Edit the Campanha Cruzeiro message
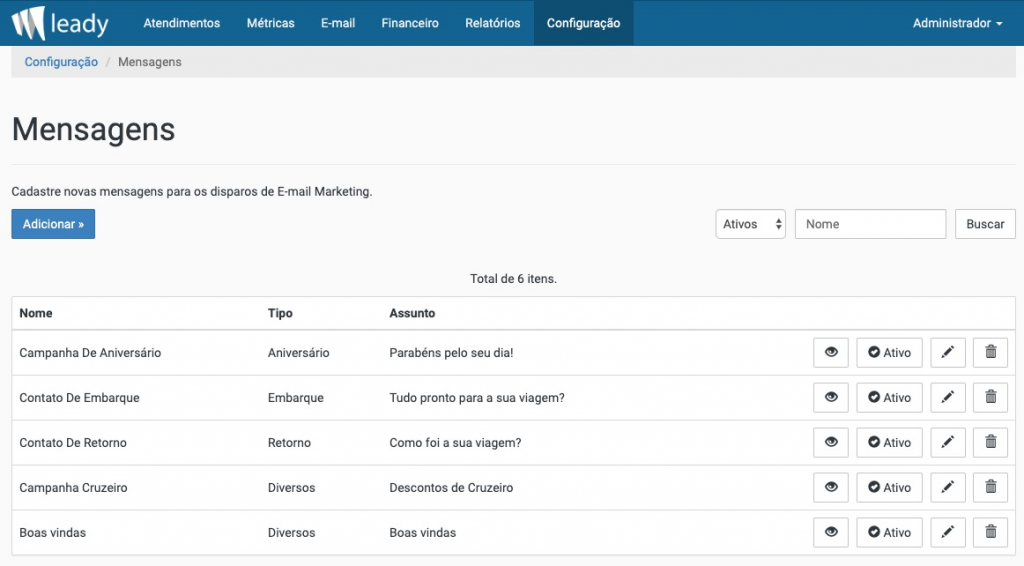Viewport: 1024px width, 566px height. [948, 488]
